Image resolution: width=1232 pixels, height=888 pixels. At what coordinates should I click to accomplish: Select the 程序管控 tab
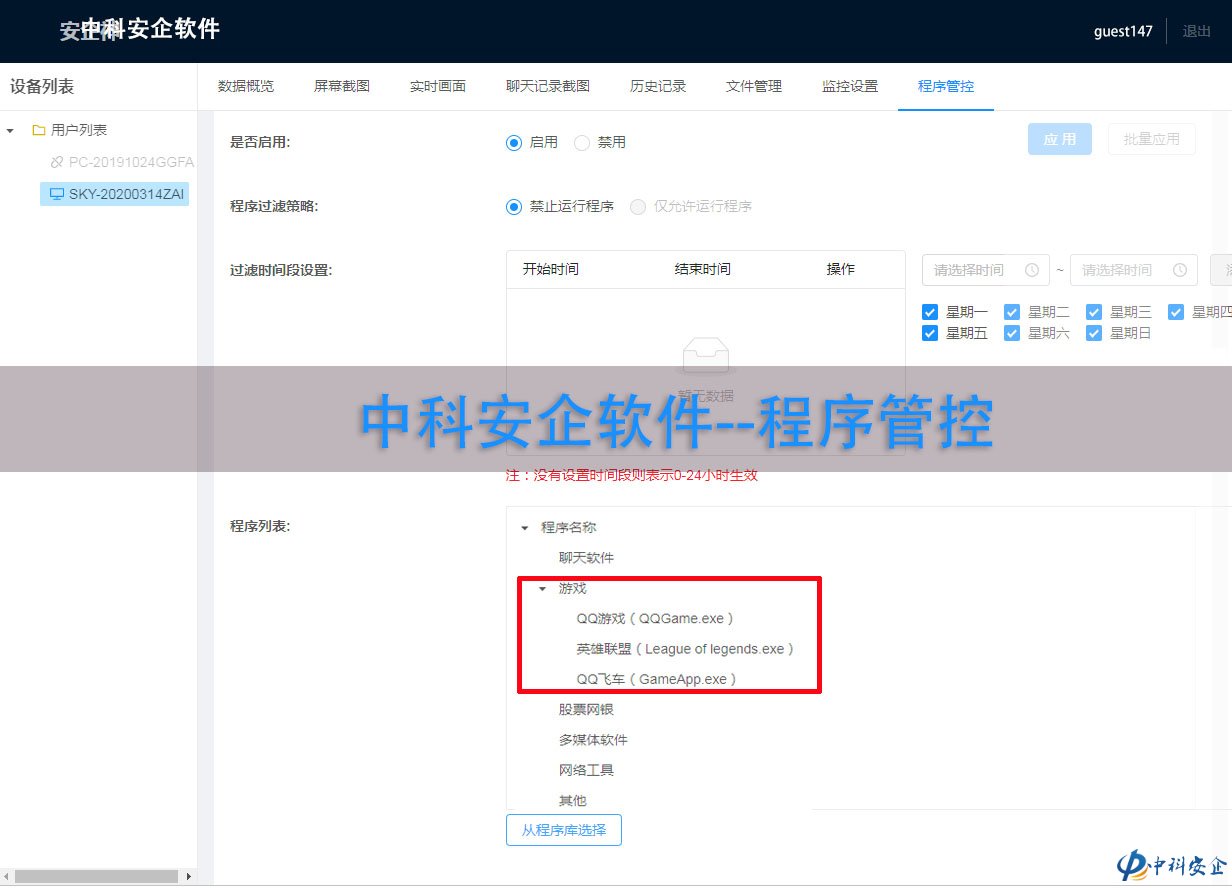click(x=946, y=86)
